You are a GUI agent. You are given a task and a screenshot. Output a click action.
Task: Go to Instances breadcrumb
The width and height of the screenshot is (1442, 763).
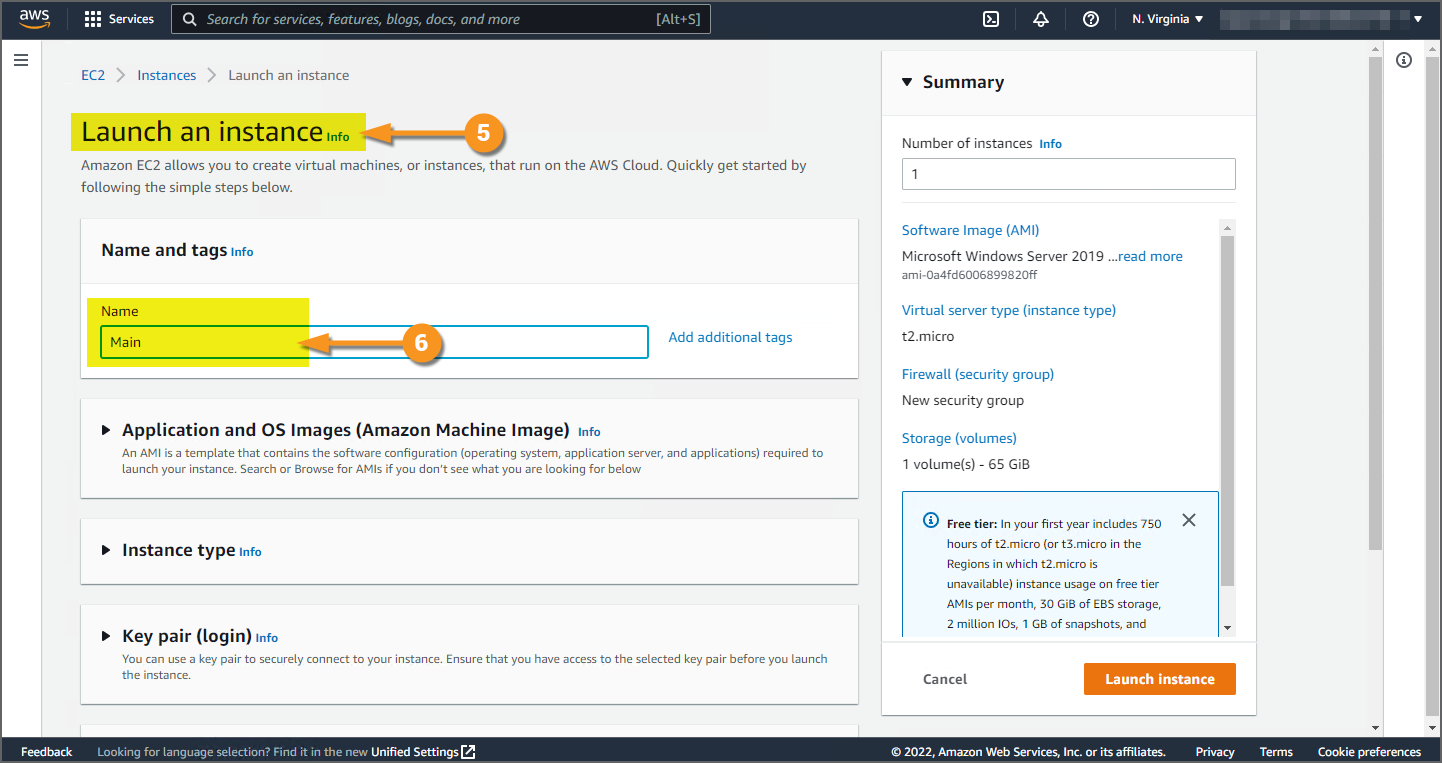tap(166, 75)
